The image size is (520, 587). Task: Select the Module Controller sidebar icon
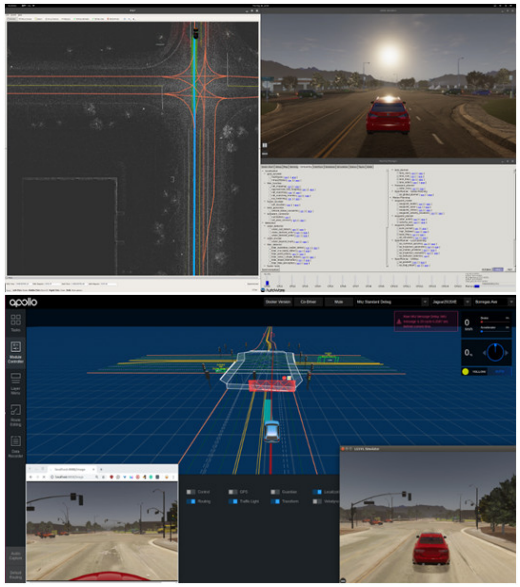(x=15, y=352)
